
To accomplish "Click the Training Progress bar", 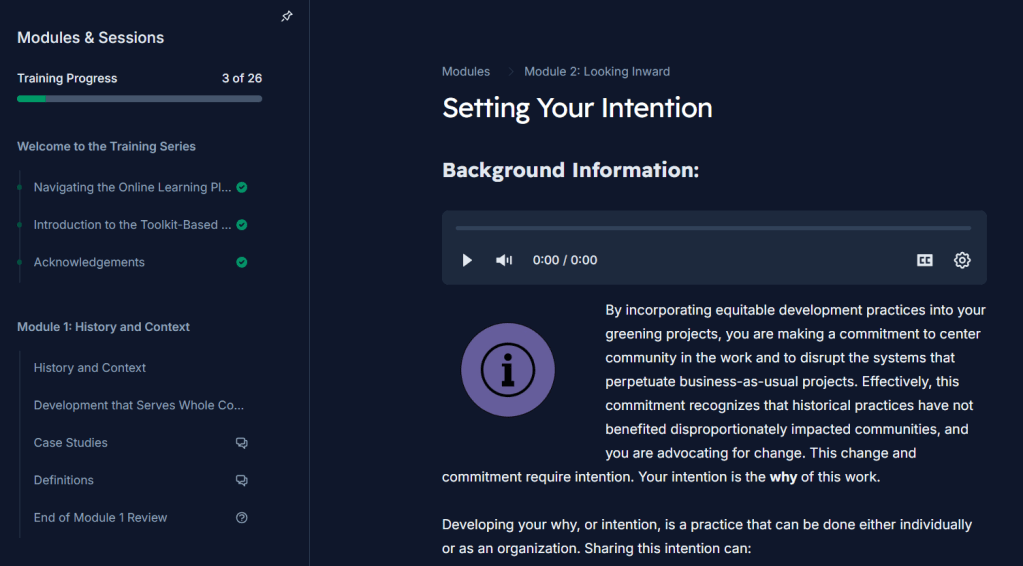I will pyautogui.click(x=139, y=99).
